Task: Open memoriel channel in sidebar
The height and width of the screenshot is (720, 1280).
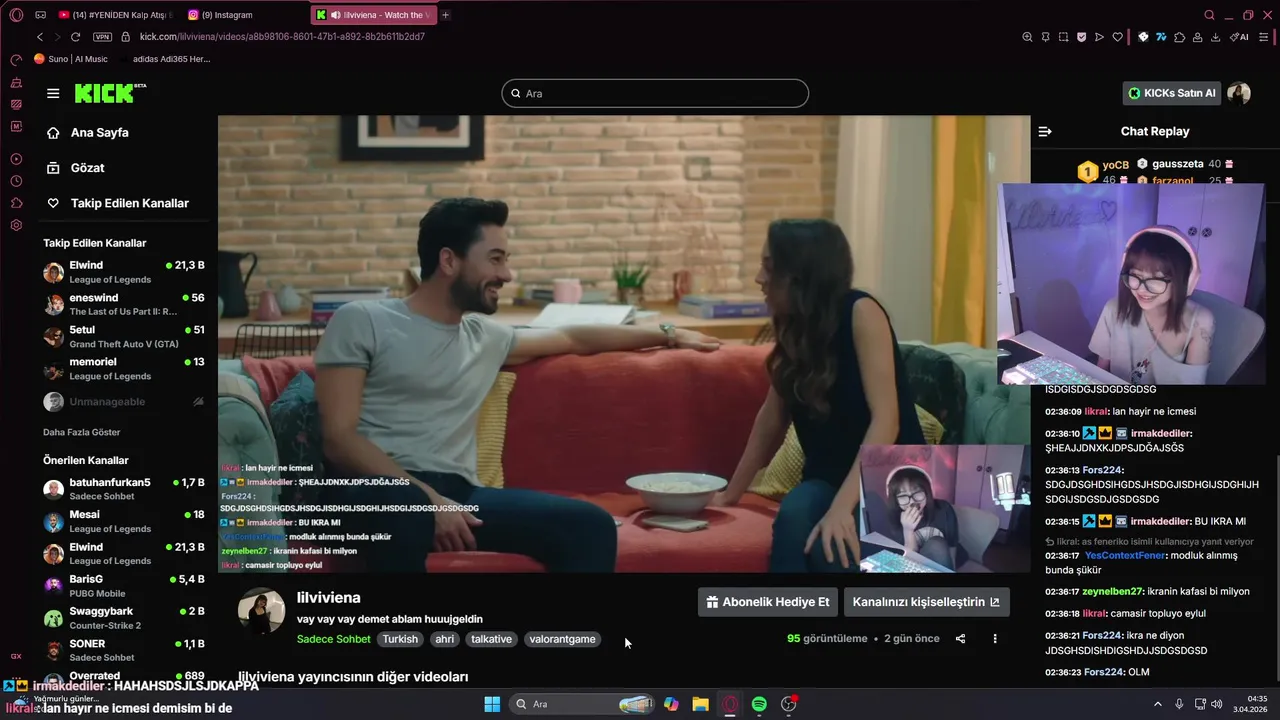Action: point(125,368)
